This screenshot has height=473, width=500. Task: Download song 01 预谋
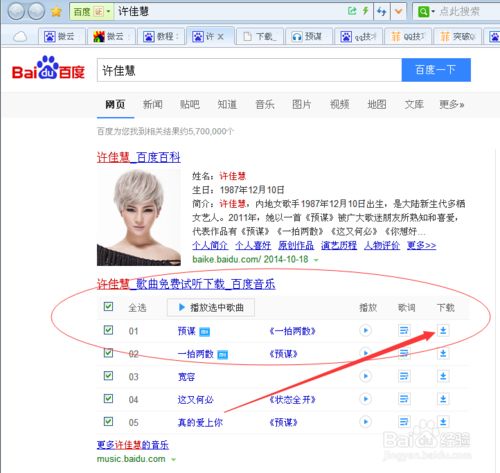point(443,331)
